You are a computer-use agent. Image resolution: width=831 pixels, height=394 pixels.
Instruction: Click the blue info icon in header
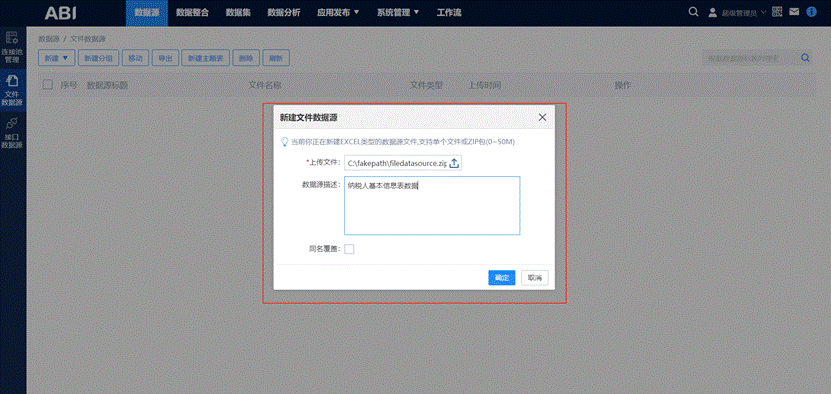tap(811, 12)
